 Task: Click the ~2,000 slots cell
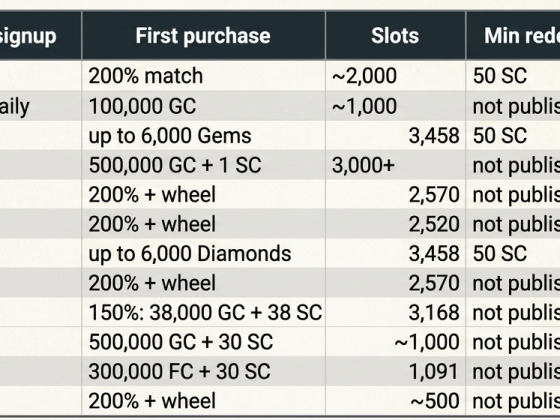pyautogui.click(x=395, y=76)
